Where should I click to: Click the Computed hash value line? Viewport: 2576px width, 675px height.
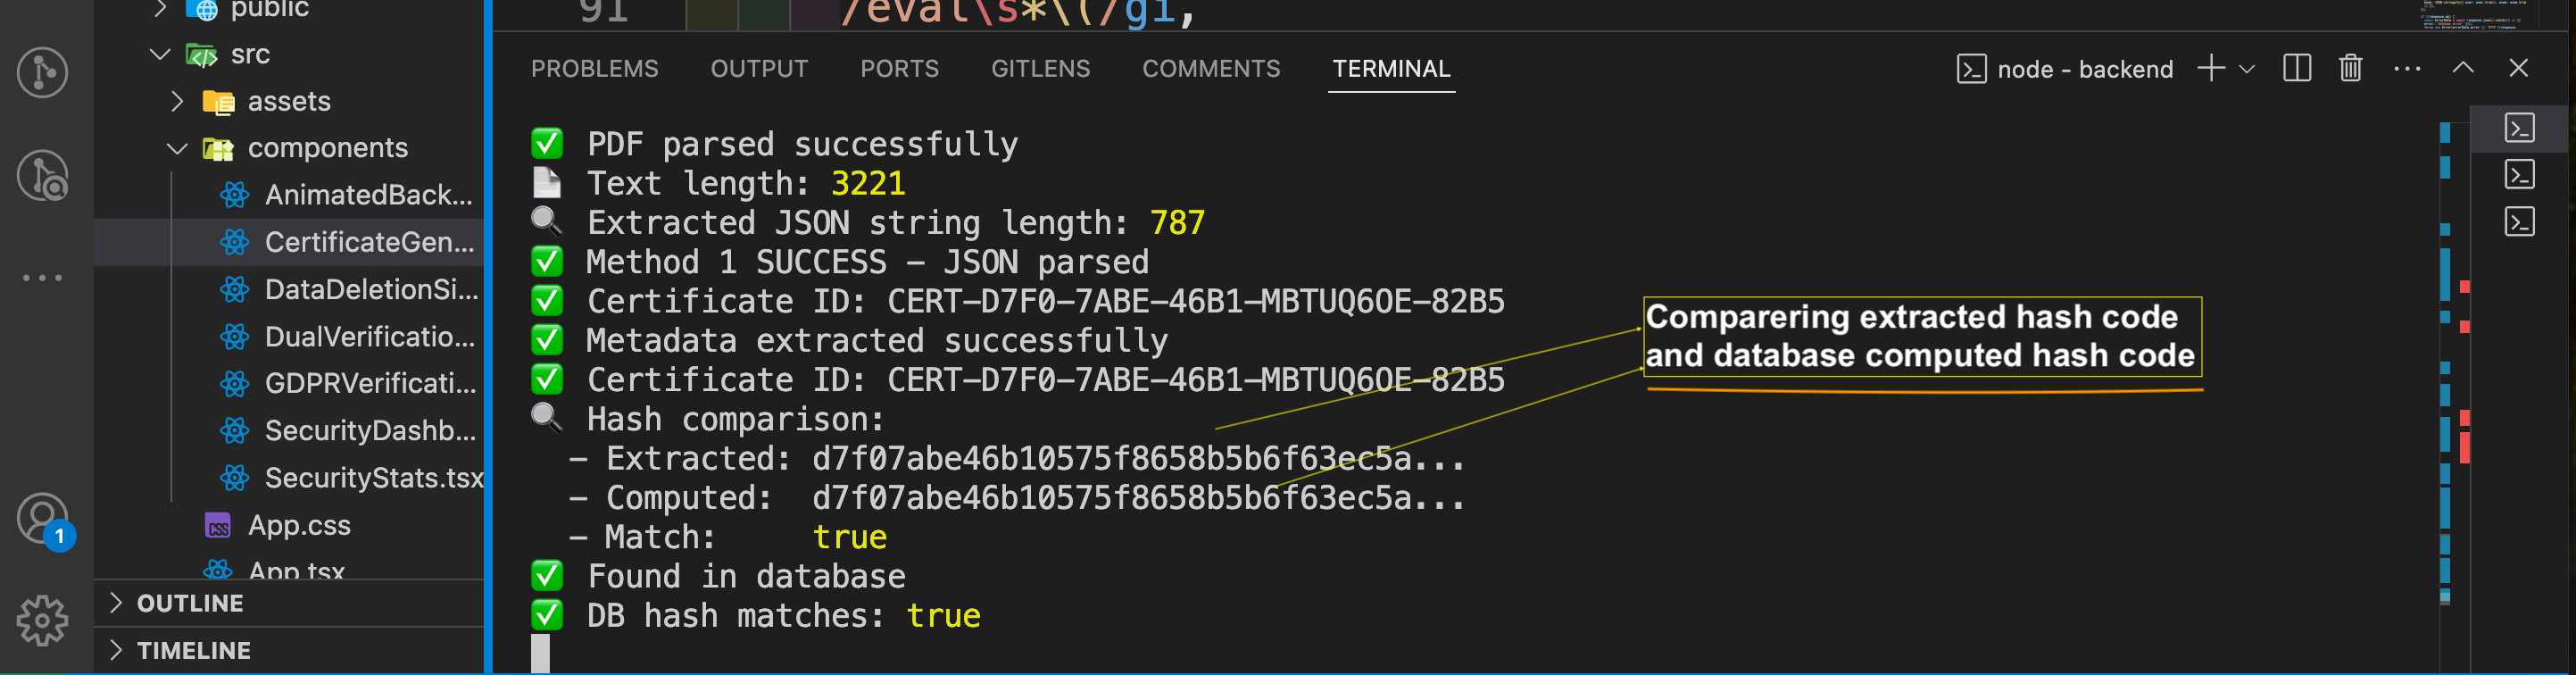point(1016,498)
